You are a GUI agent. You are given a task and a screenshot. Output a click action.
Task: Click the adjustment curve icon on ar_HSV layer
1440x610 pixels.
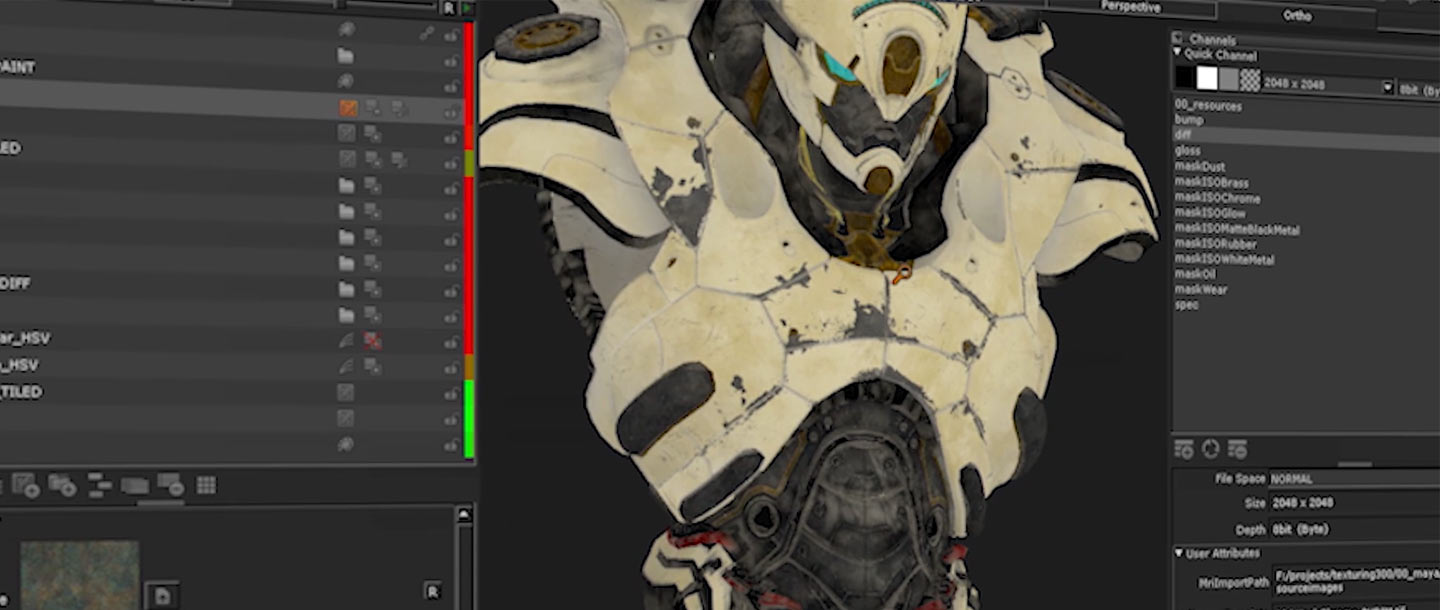tap(346, 340)
